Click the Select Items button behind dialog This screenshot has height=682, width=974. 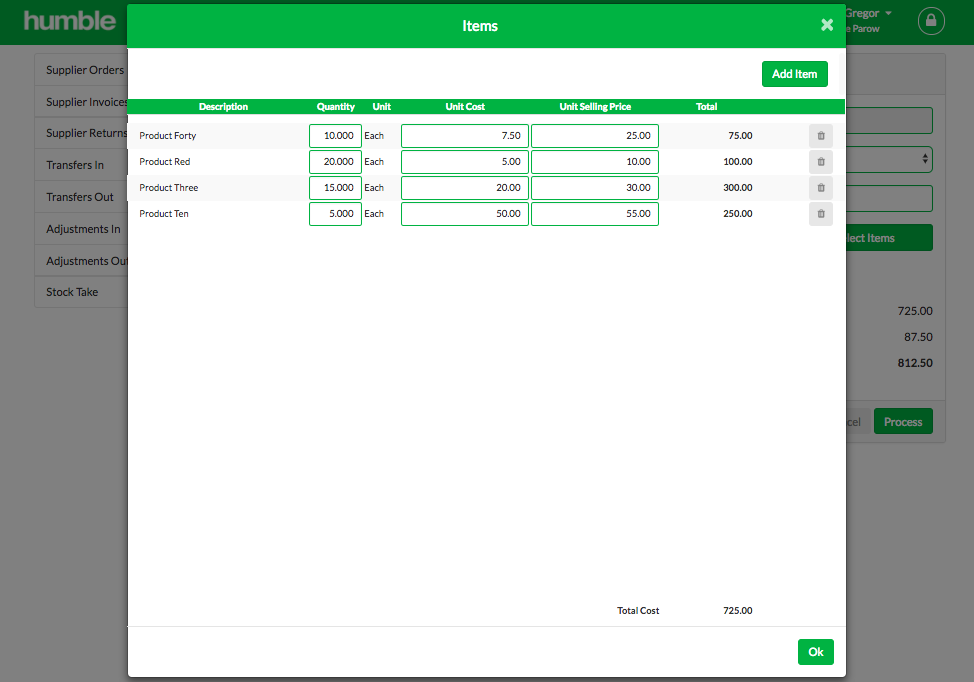(890, 238)
